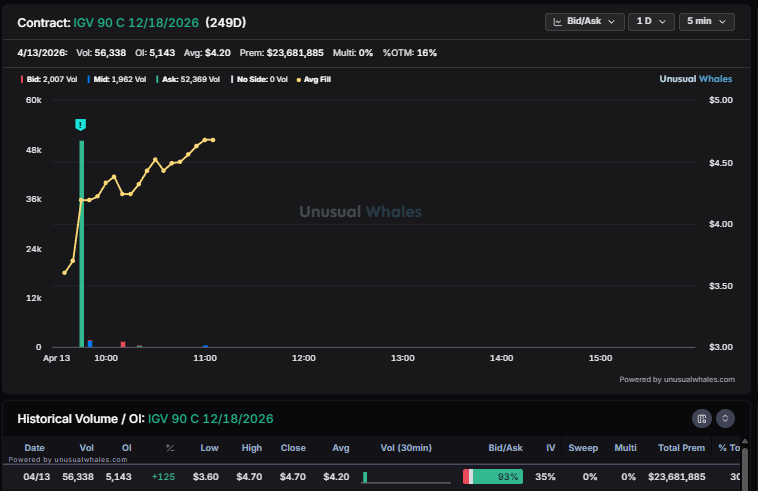Select the 04/13 date cell

tap(37, 477)
